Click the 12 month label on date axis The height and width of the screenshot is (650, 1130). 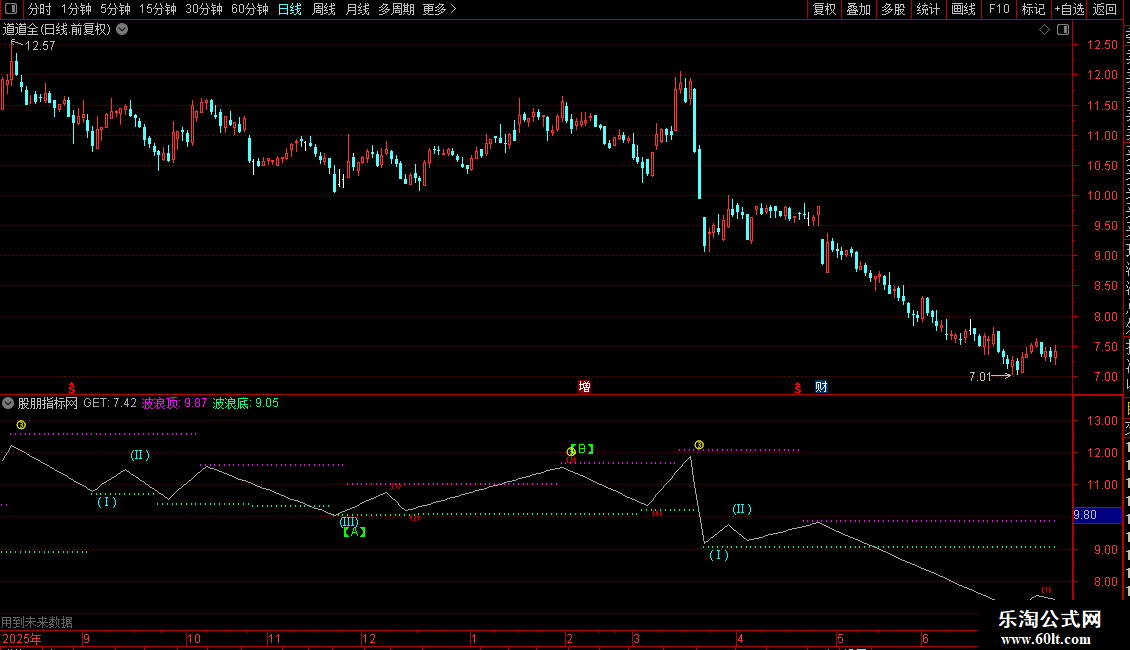pyautogui.click(x=368, y=638)
